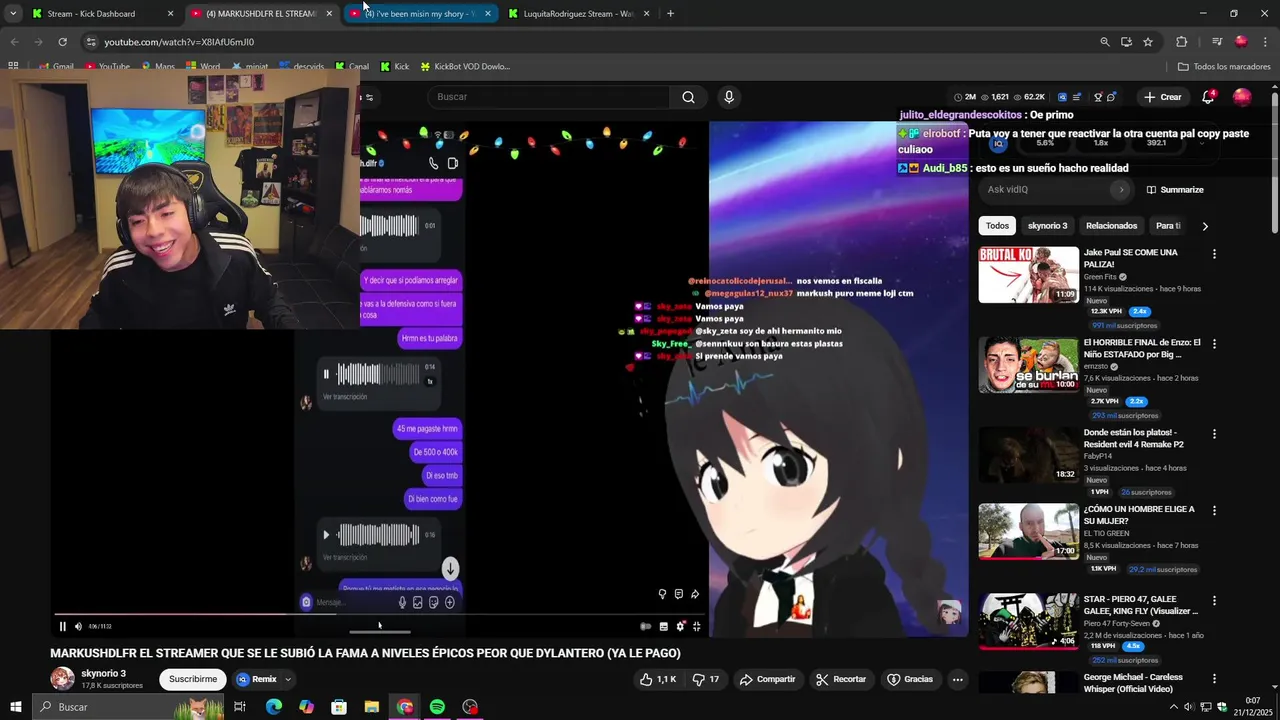This screenshot has width=1280, height=720.
Task: Open Microsoft Edge from the taskbar
Action: tap(273, 707)
